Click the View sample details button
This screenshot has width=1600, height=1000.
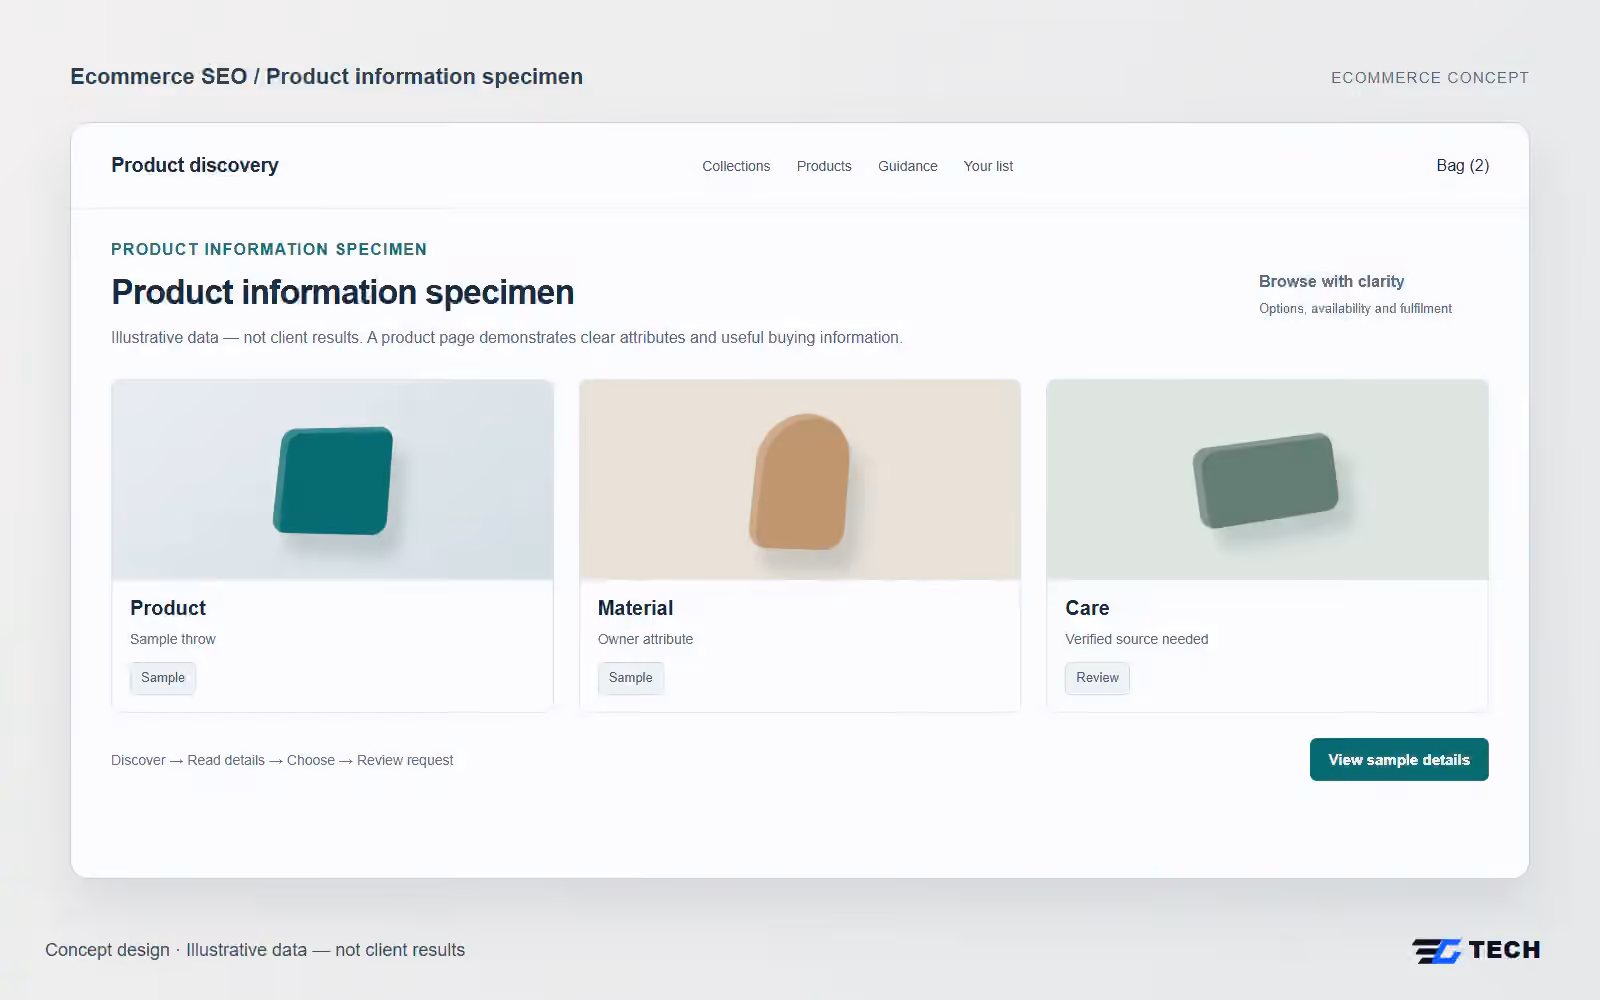coord(1399,760)
